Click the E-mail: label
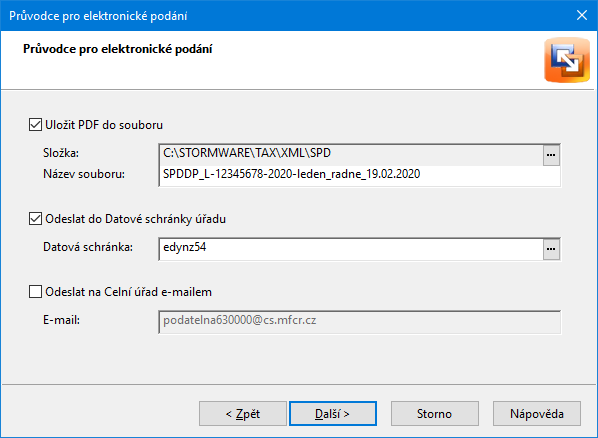Screen dimensions: 598x438 [x=61, y=320]
